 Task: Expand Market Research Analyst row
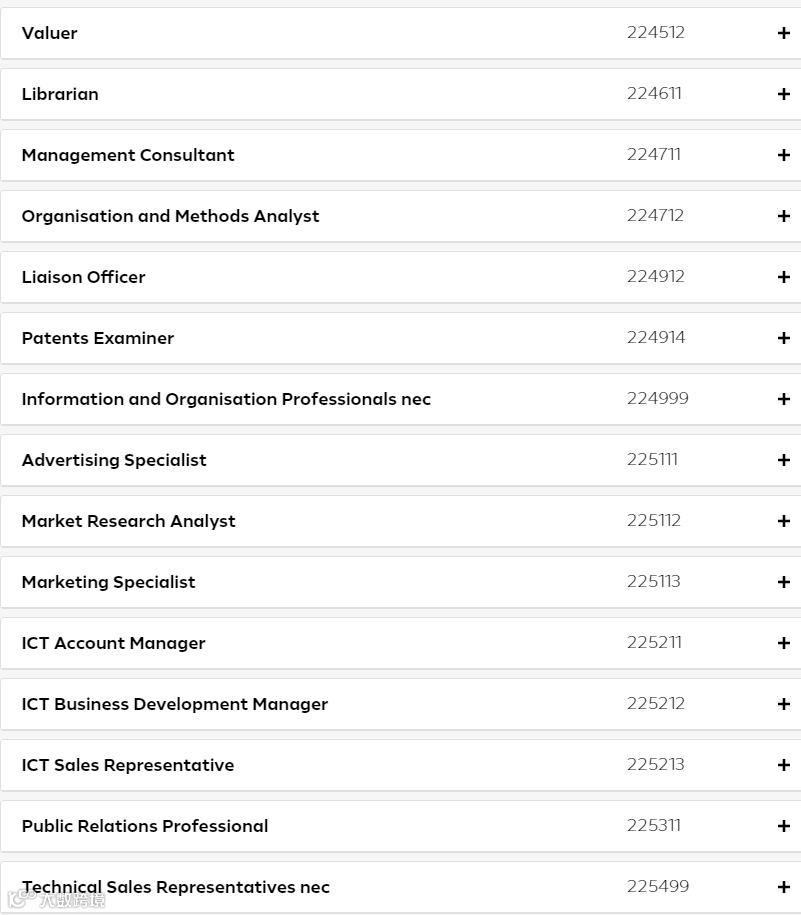783,521
